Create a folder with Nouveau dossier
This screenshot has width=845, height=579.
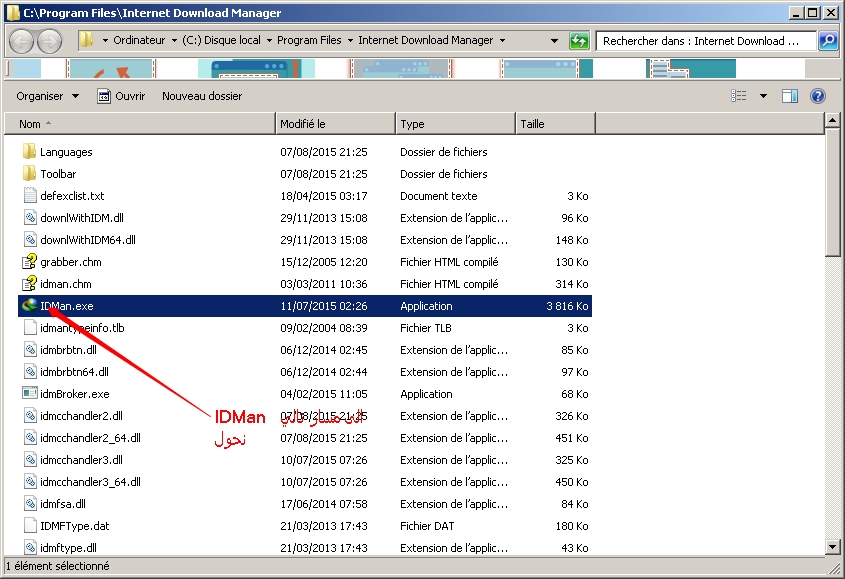202,96
